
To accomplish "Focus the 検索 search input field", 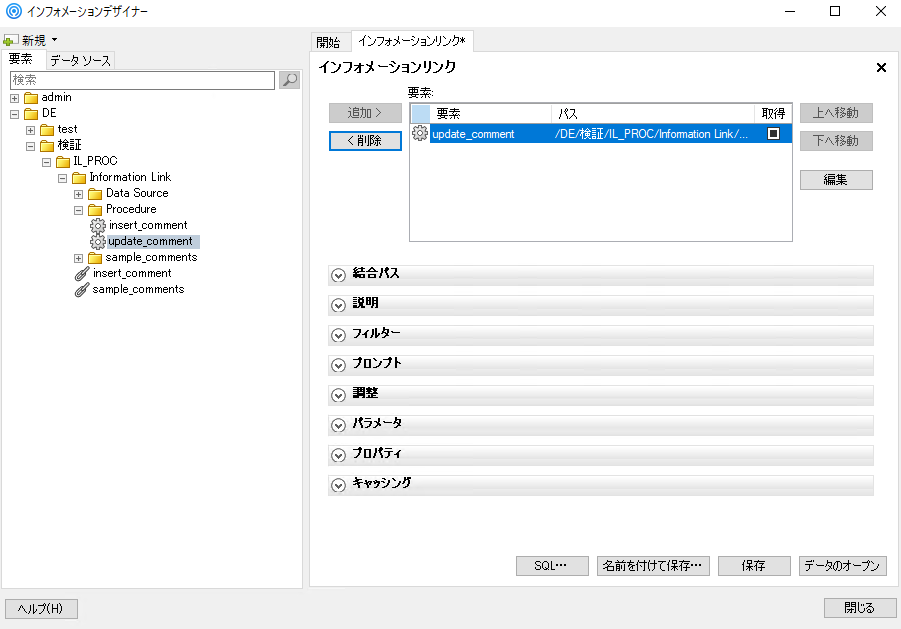I will tap(143, 80).
